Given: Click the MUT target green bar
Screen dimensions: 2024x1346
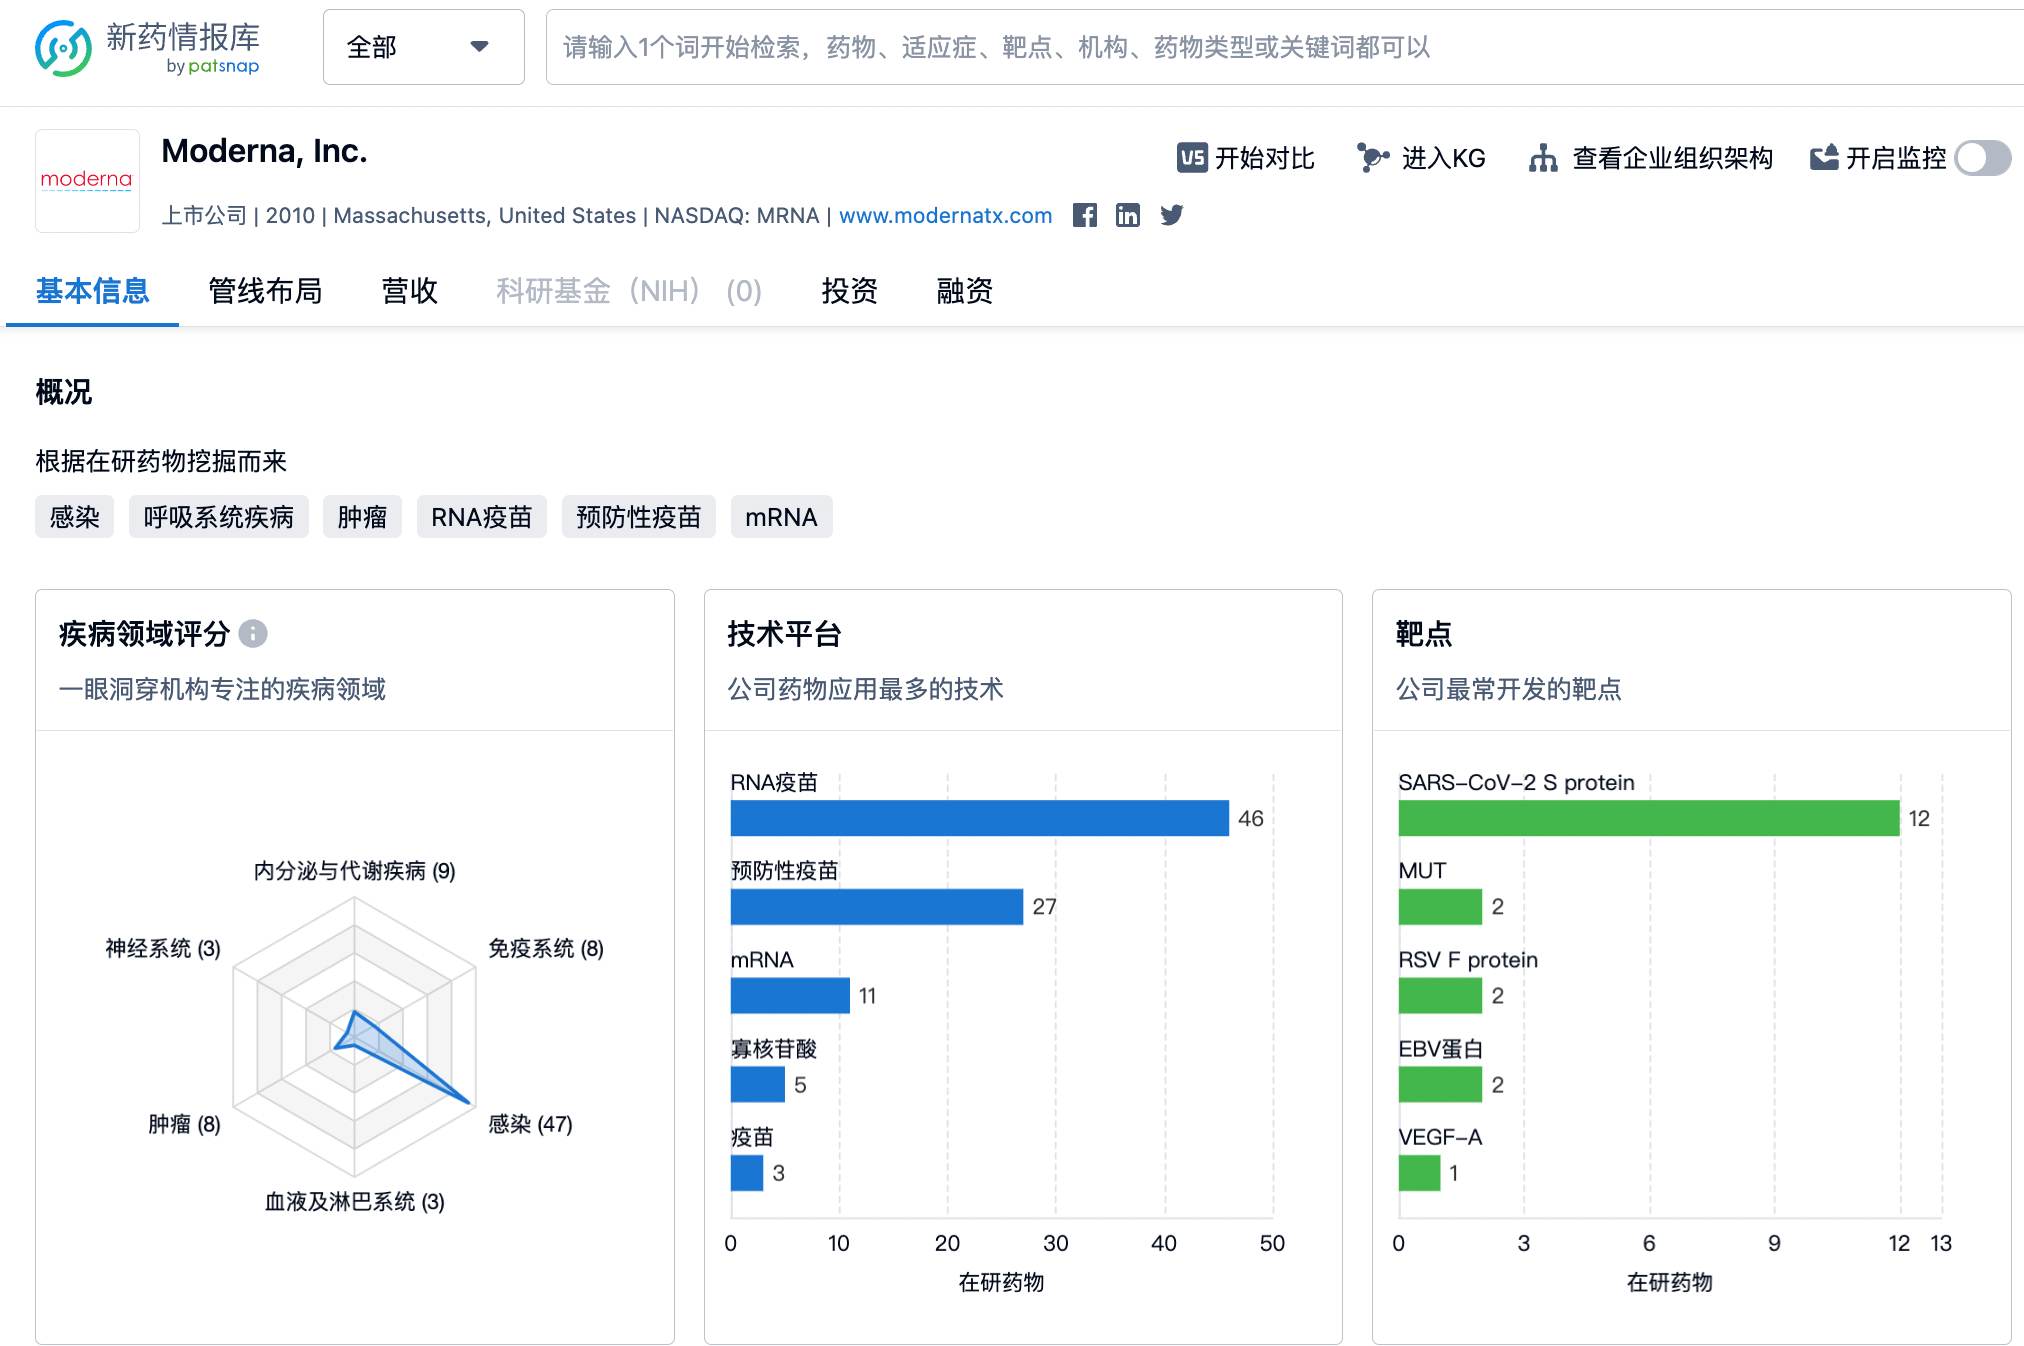Looking at the screenshot, I should pyautogui.click(x=1440, y=907).
